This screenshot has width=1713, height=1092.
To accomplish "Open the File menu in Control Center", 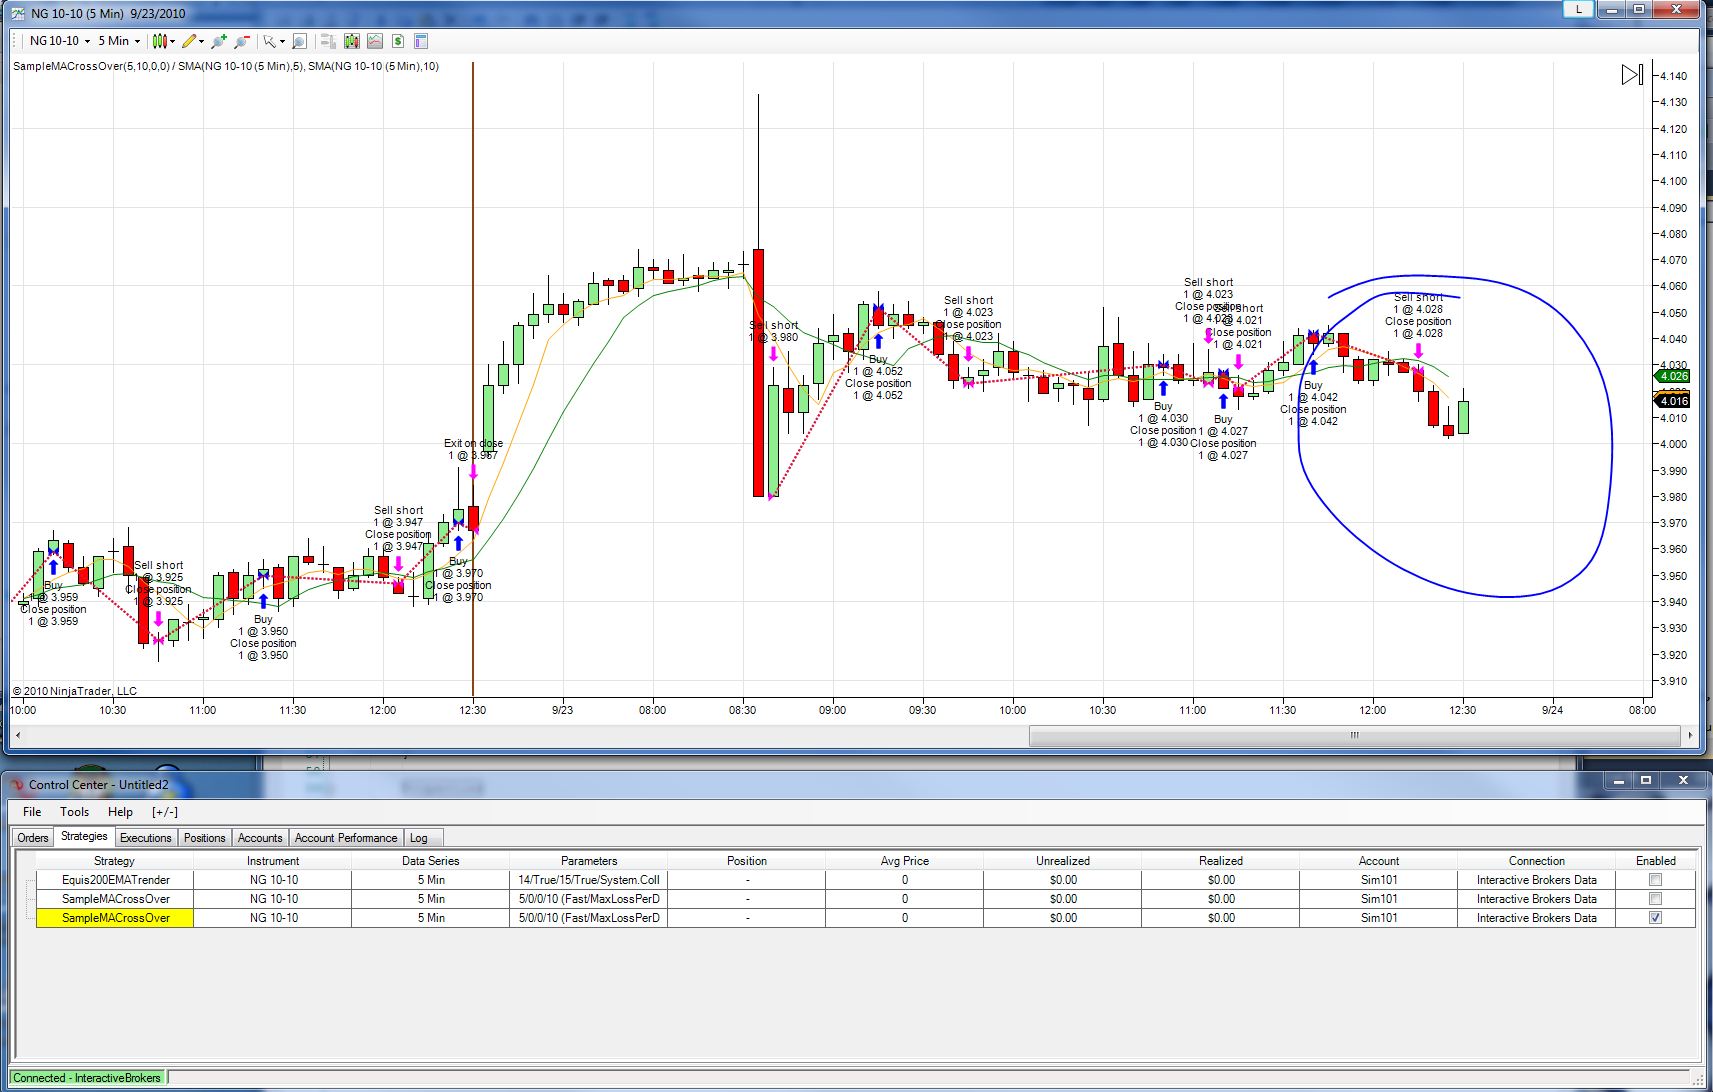I will [32, 812].
